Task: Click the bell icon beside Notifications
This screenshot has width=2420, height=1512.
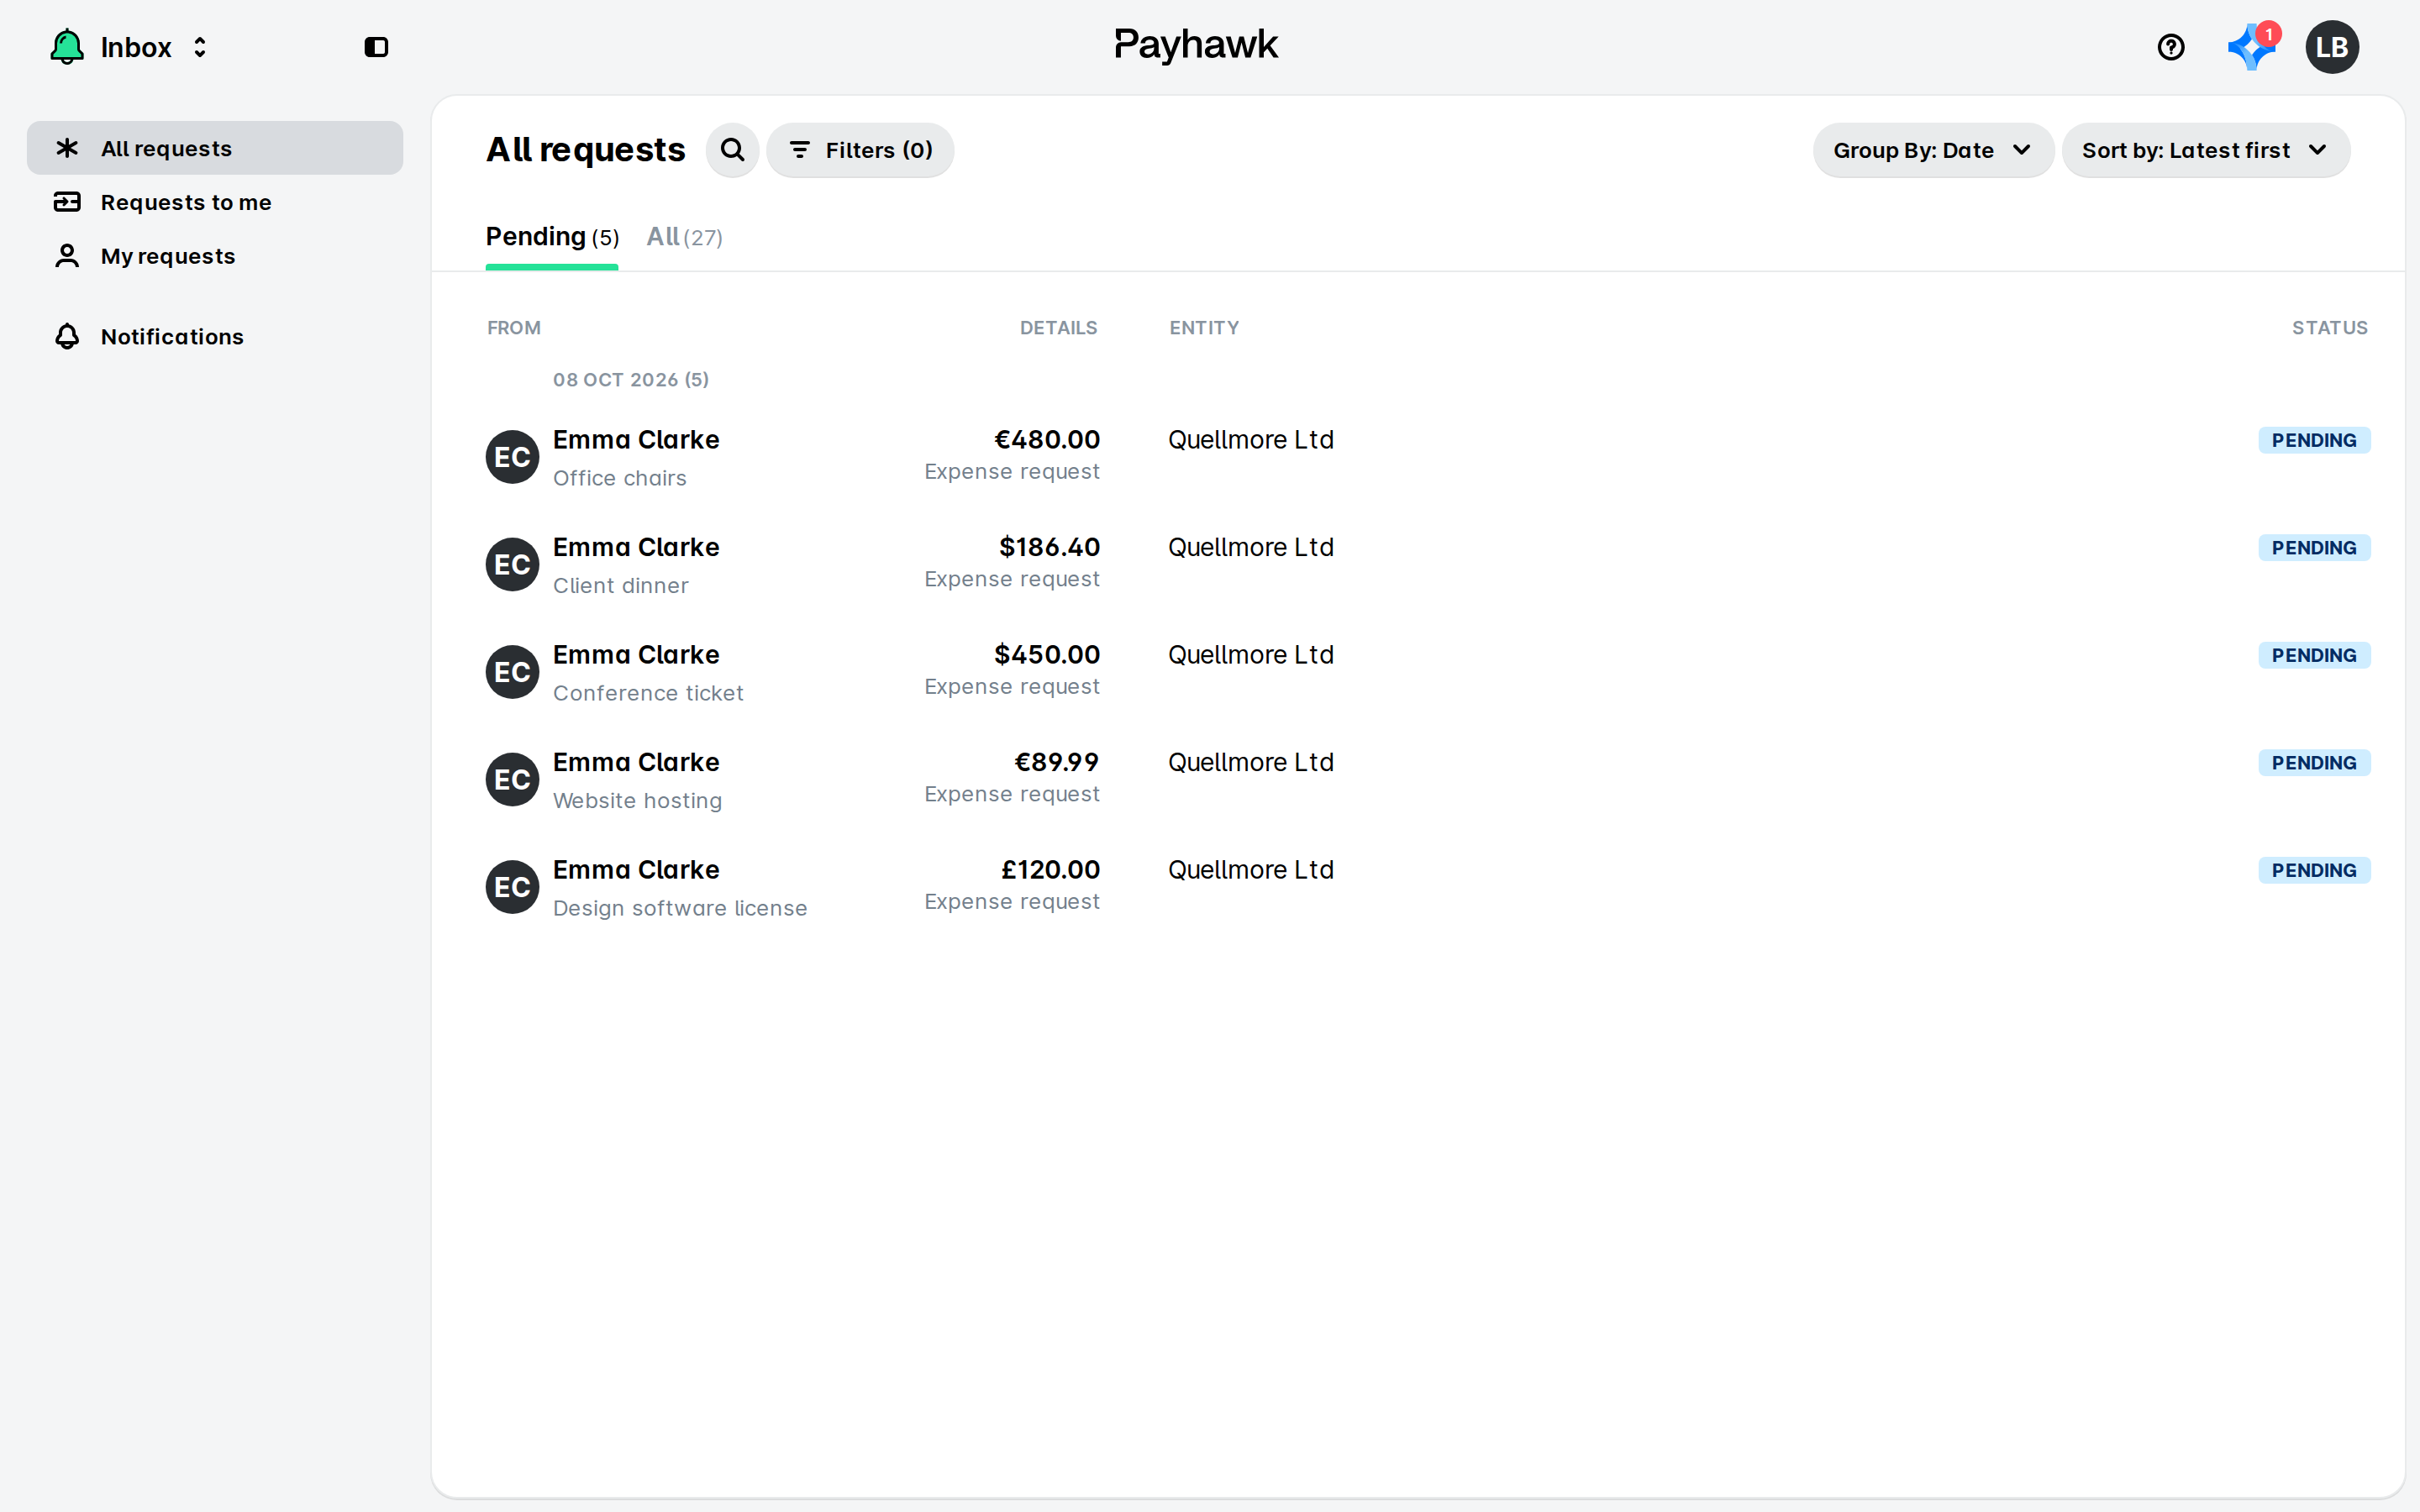Action: point(67,336)
